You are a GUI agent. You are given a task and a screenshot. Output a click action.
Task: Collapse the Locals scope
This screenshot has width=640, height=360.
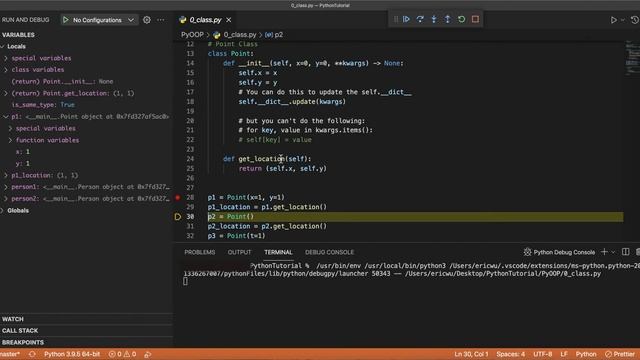coord(3,47)
